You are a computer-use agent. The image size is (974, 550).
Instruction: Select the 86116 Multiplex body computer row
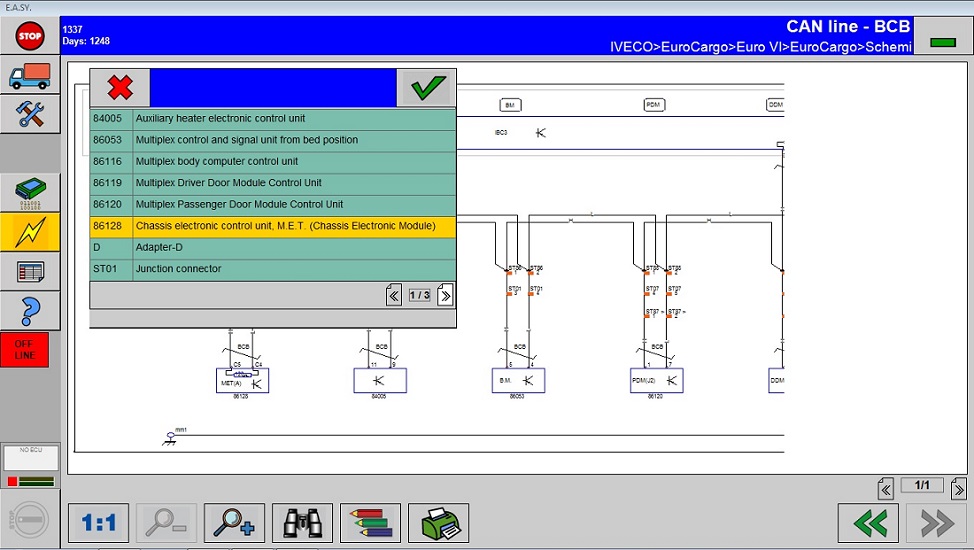click(x=273, y=162)
